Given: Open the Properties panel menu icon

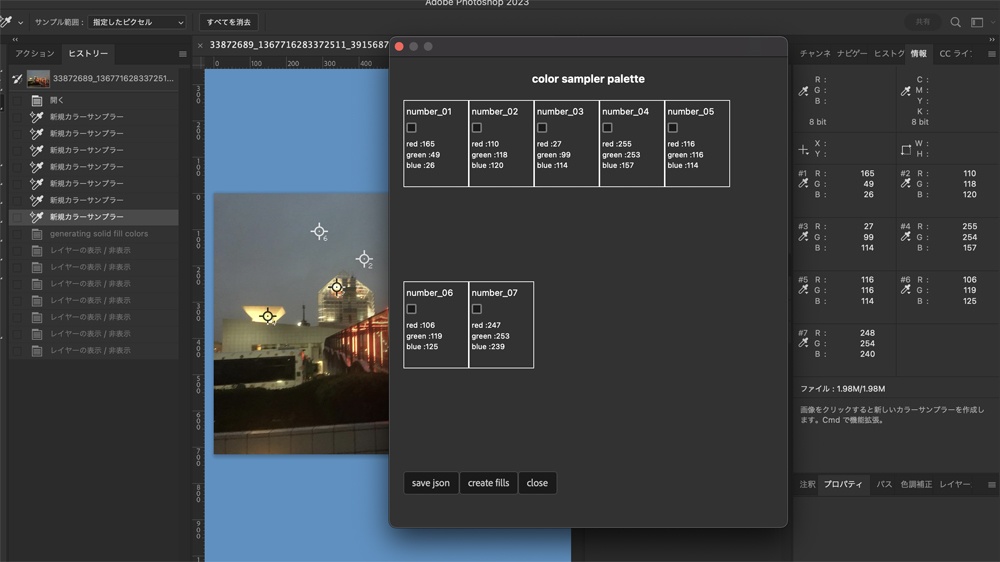Looking at the screenshot, I should pos(991,485).
